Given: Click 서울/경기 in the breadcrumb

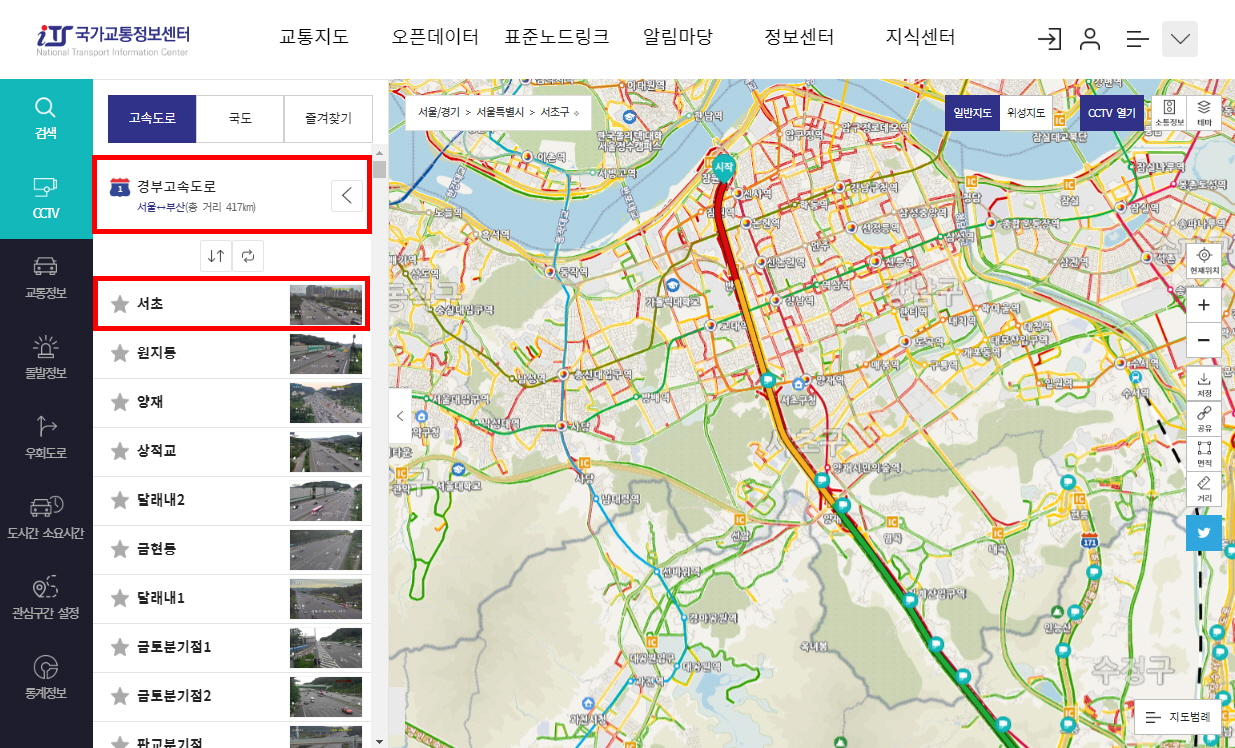Looking at the screenshot, I should [439, 112].
